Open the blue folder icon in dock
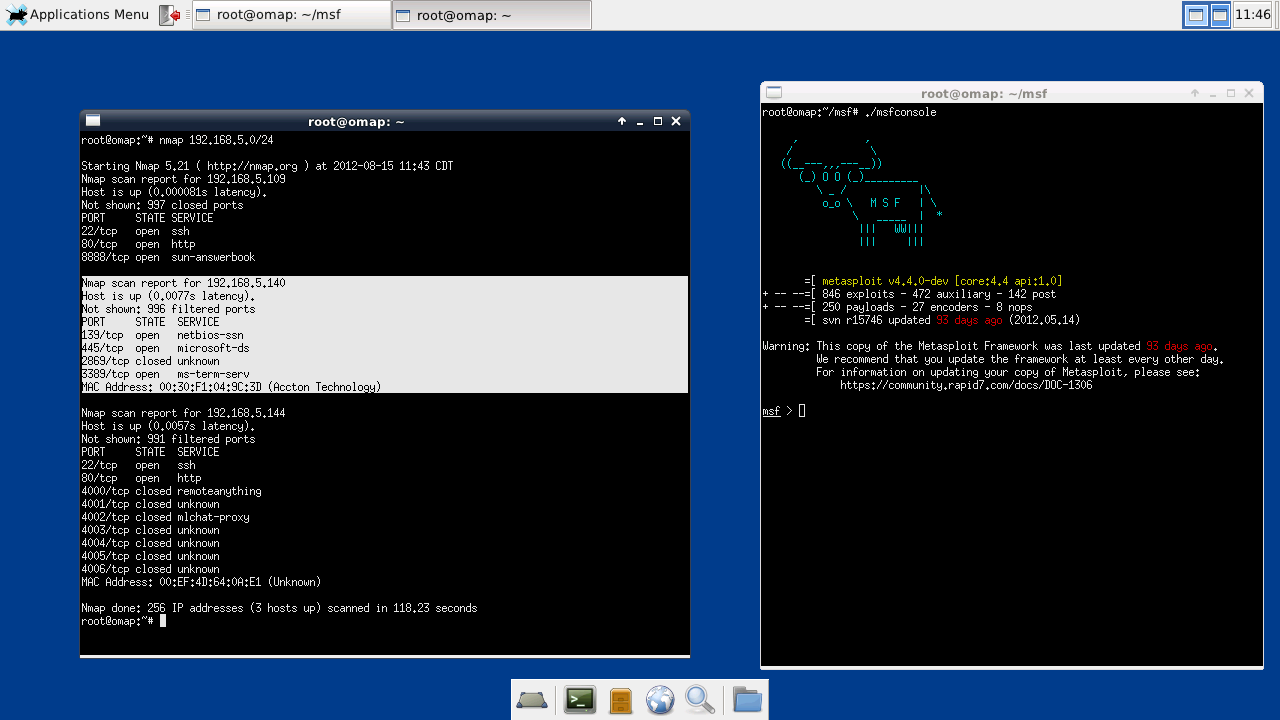This screenshot has width=1280, height=720. 747,699
